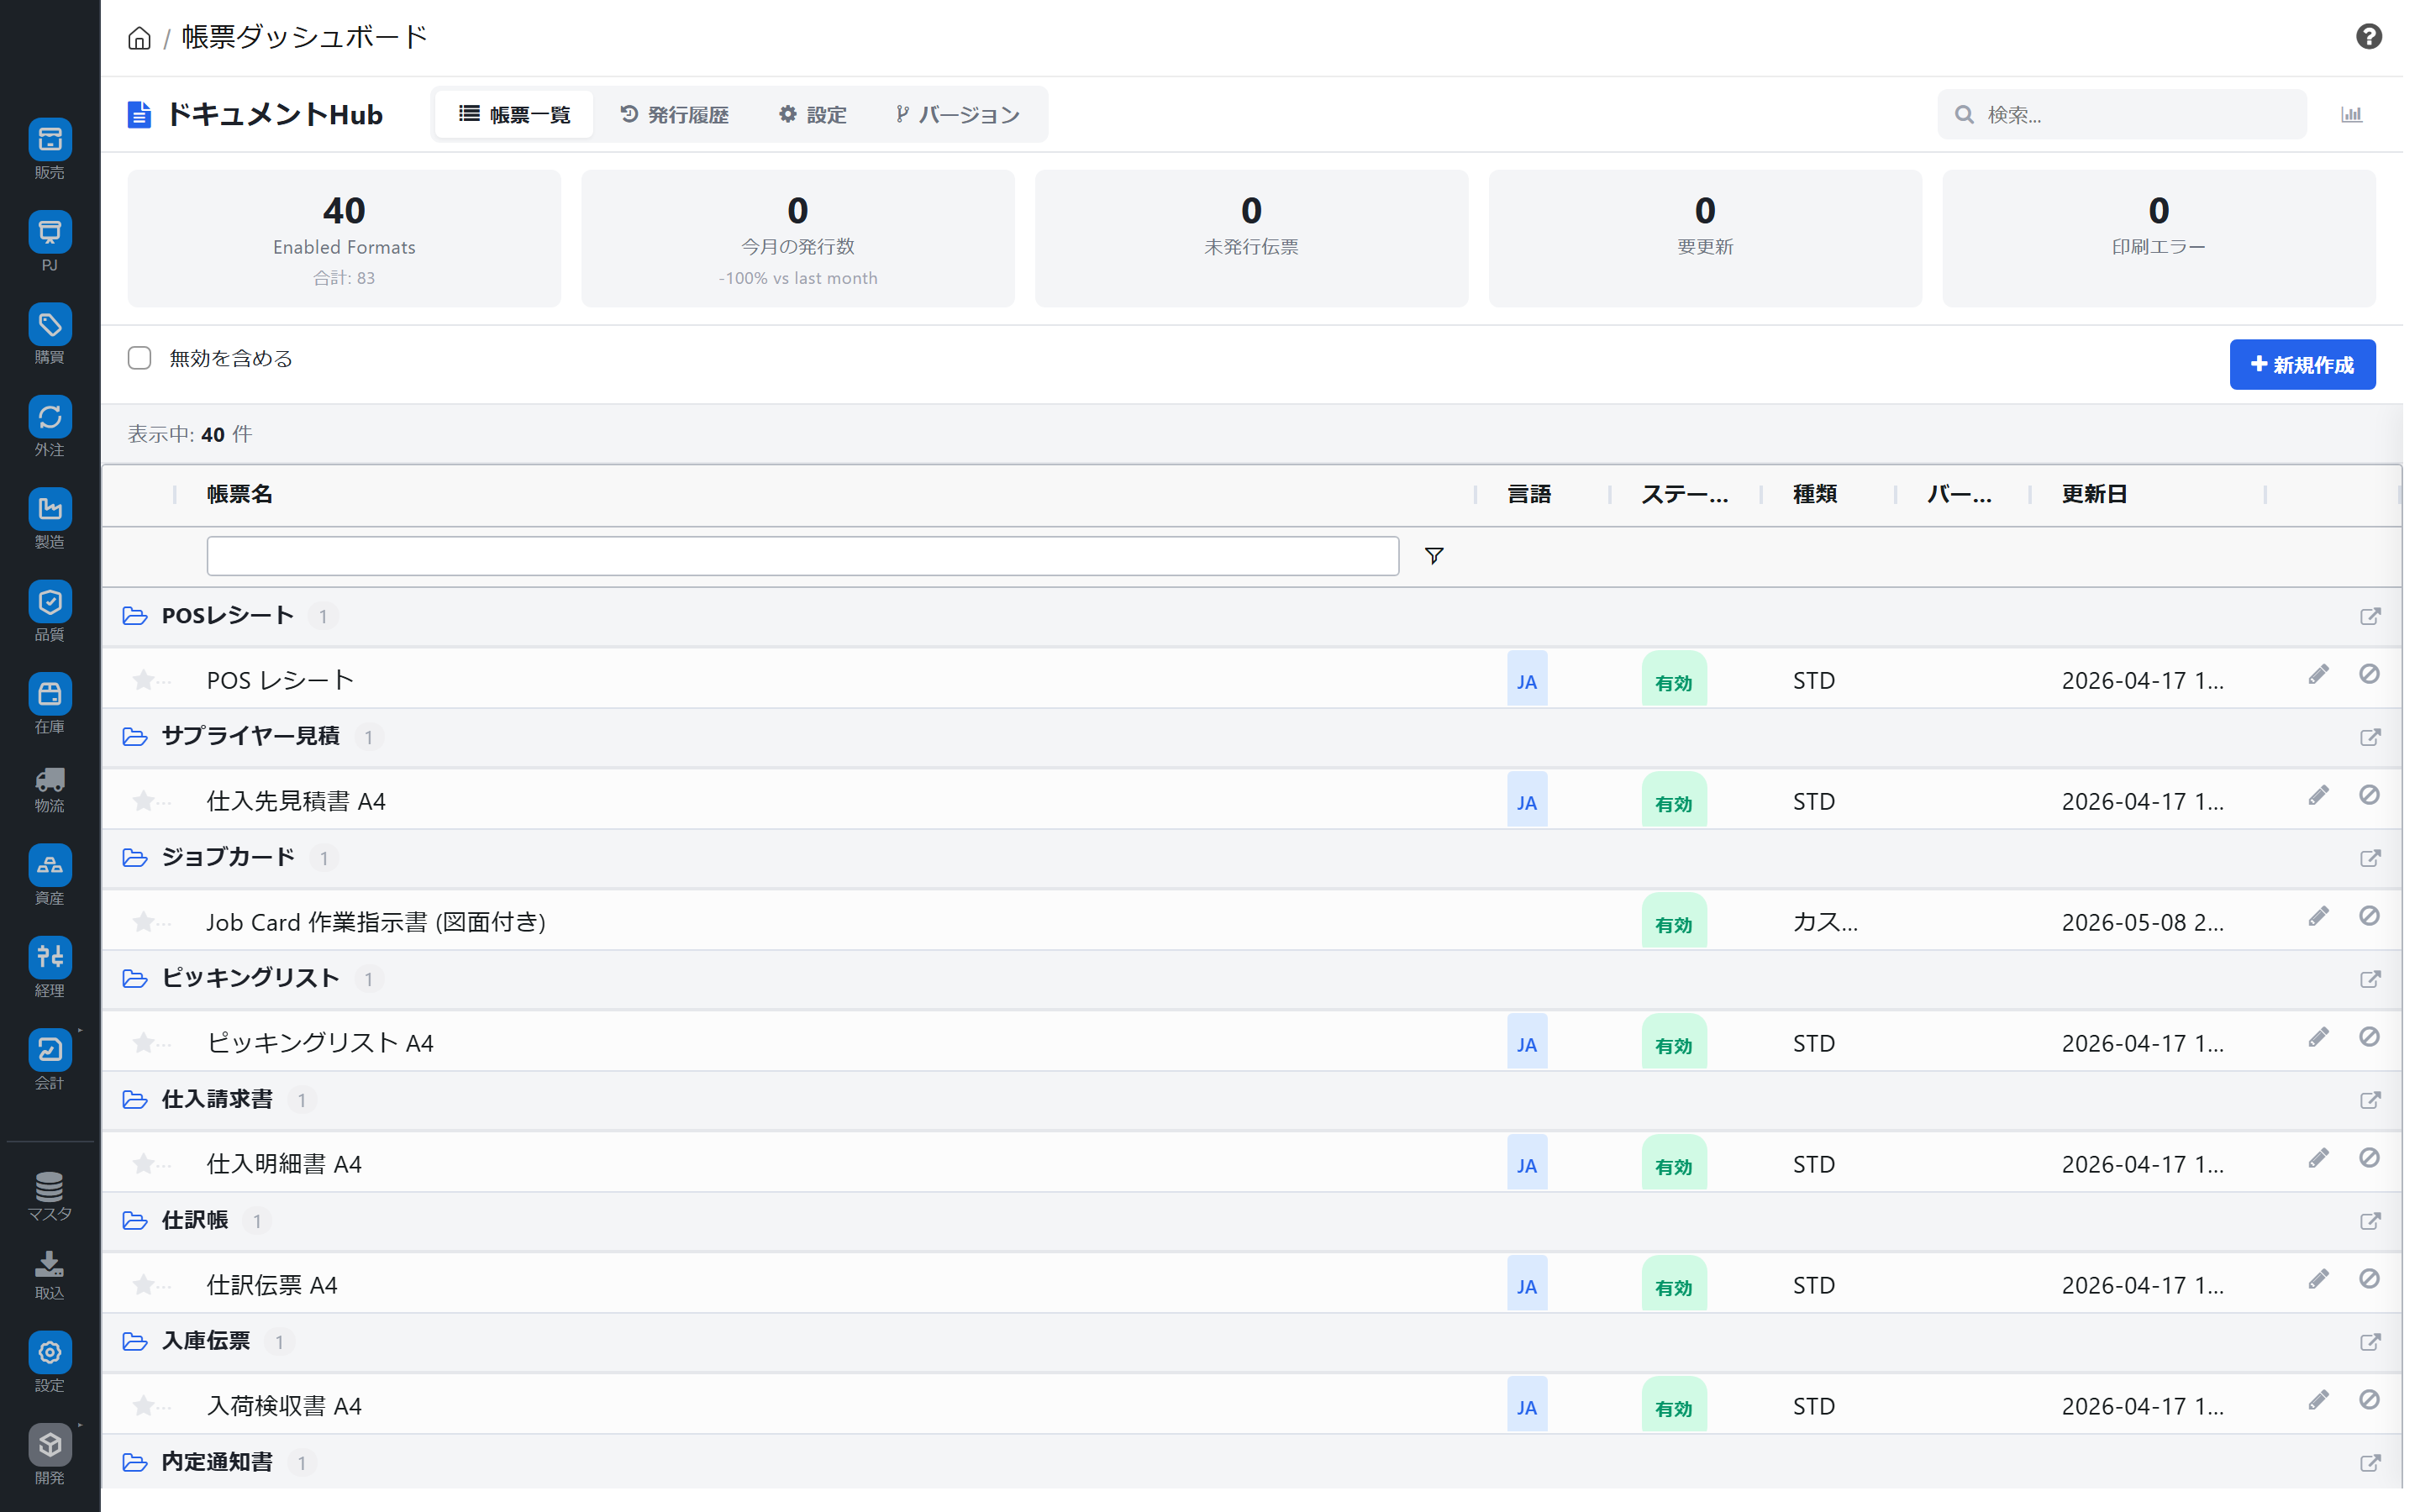Star the ピッキングリスト A4 row
2420x1512 pixels.
[143, 1044]
